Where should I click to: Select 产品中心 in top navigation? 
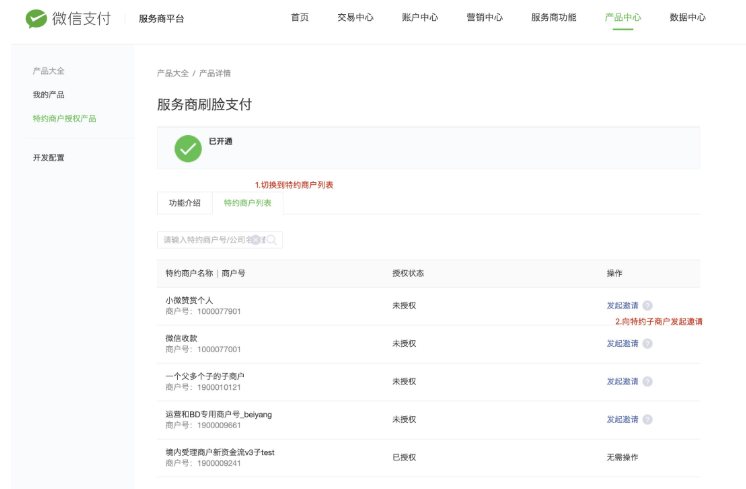tap(623, 18)
